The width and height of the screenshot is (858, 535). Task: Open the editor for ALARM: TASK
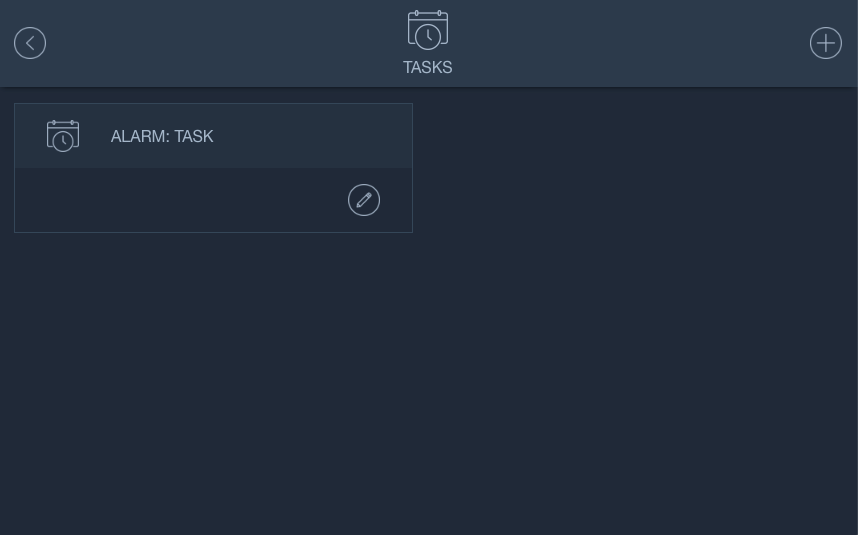point(364,200)
